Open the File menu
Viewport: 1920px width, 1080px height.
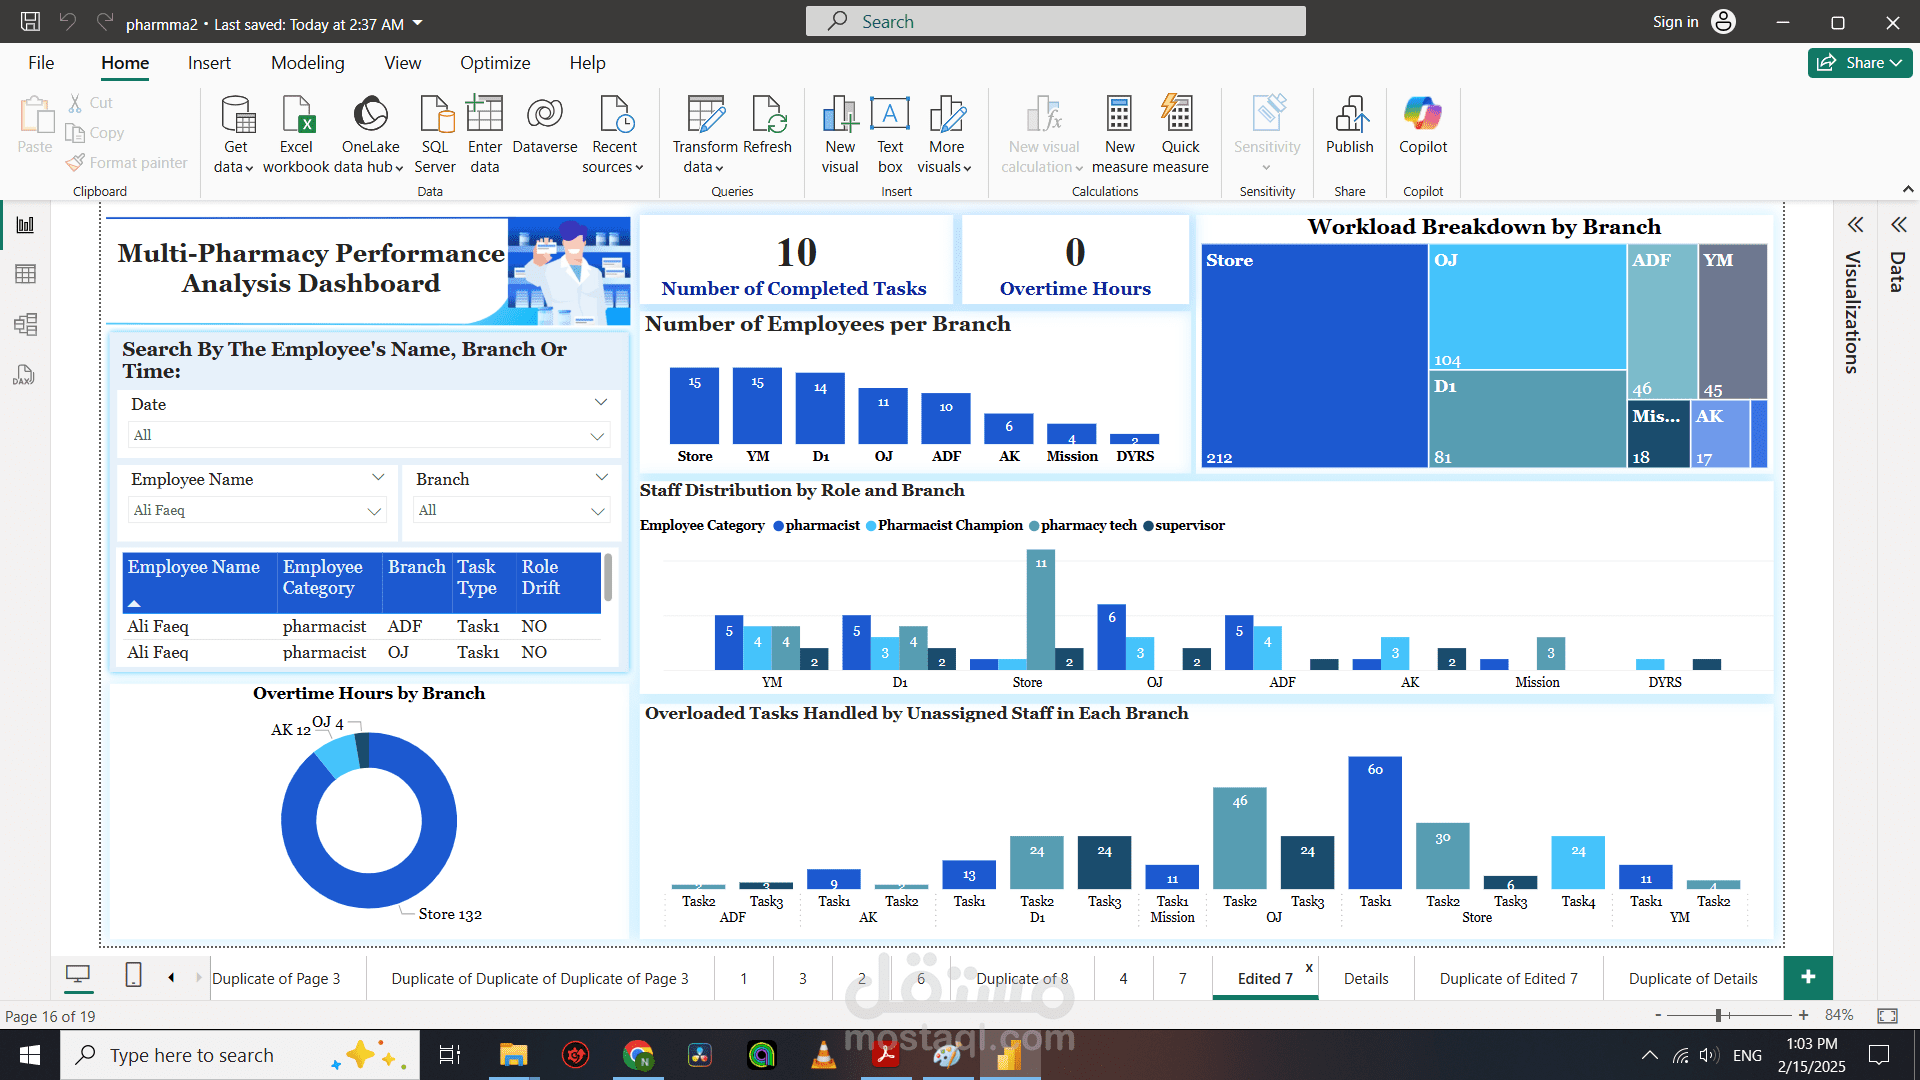[41, 62]
